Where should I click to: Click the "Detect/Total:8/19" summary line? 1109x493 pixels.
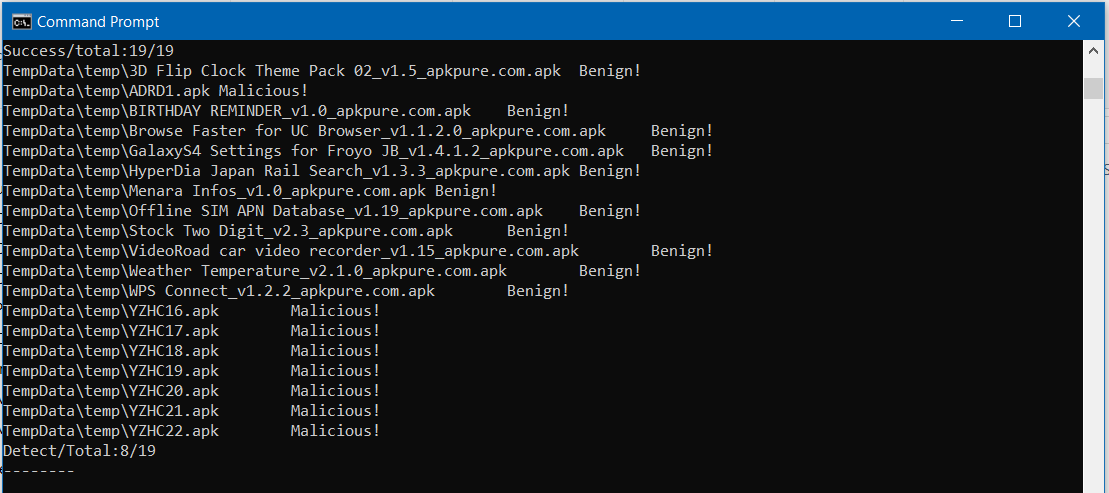80,450
